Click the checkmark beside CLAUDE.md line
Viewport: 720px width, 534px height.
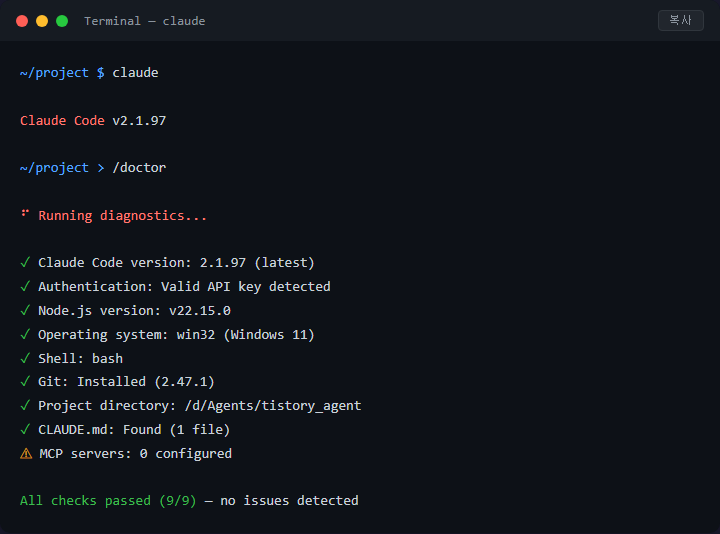(x=25, y=429)
